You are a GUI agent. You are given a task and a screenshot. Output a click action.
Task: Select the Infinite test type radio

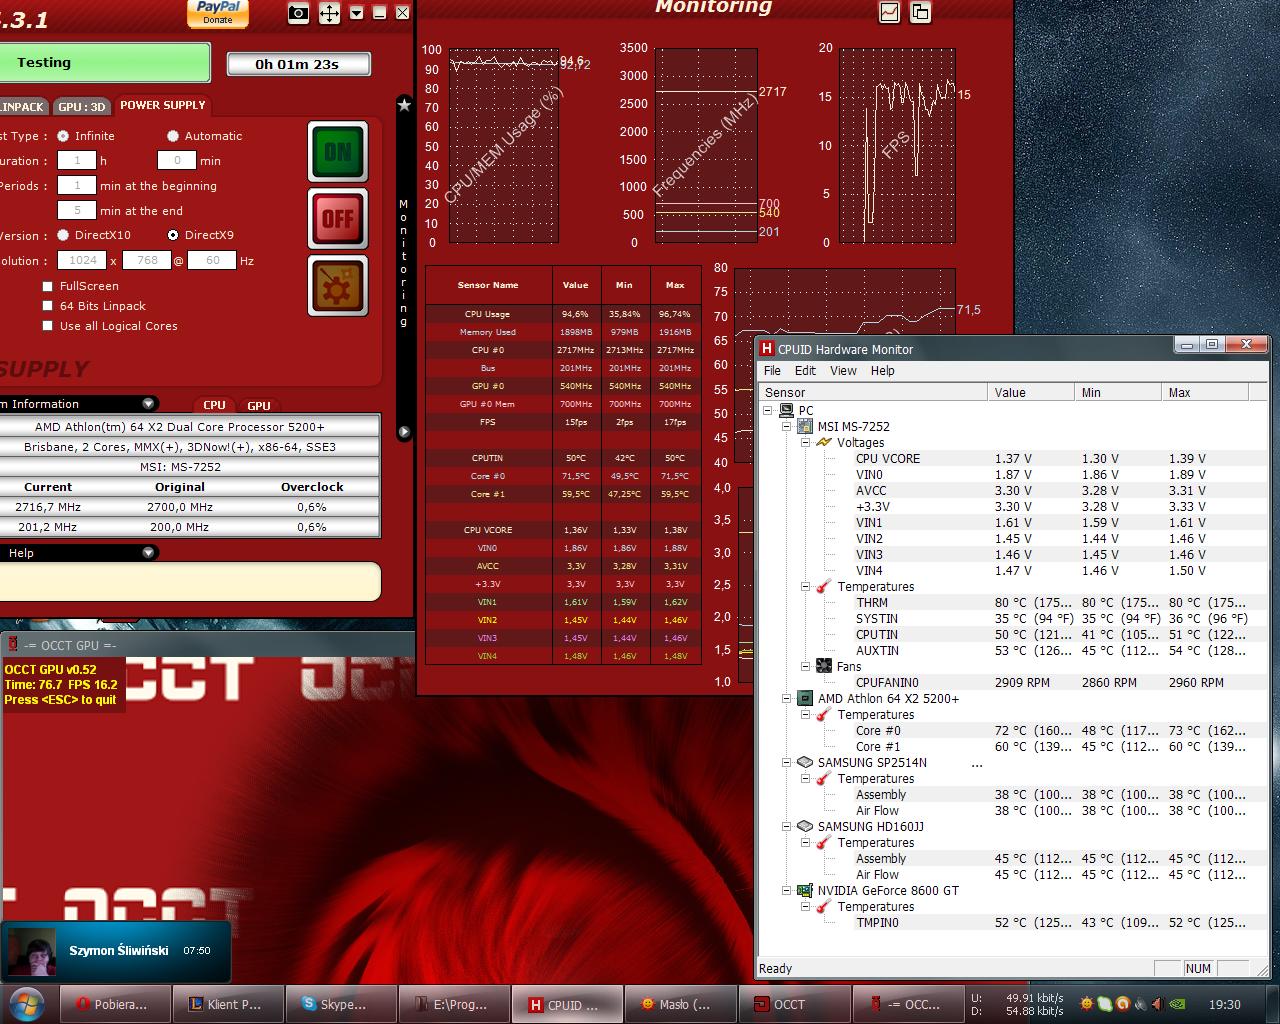click(x=63, y=136)
